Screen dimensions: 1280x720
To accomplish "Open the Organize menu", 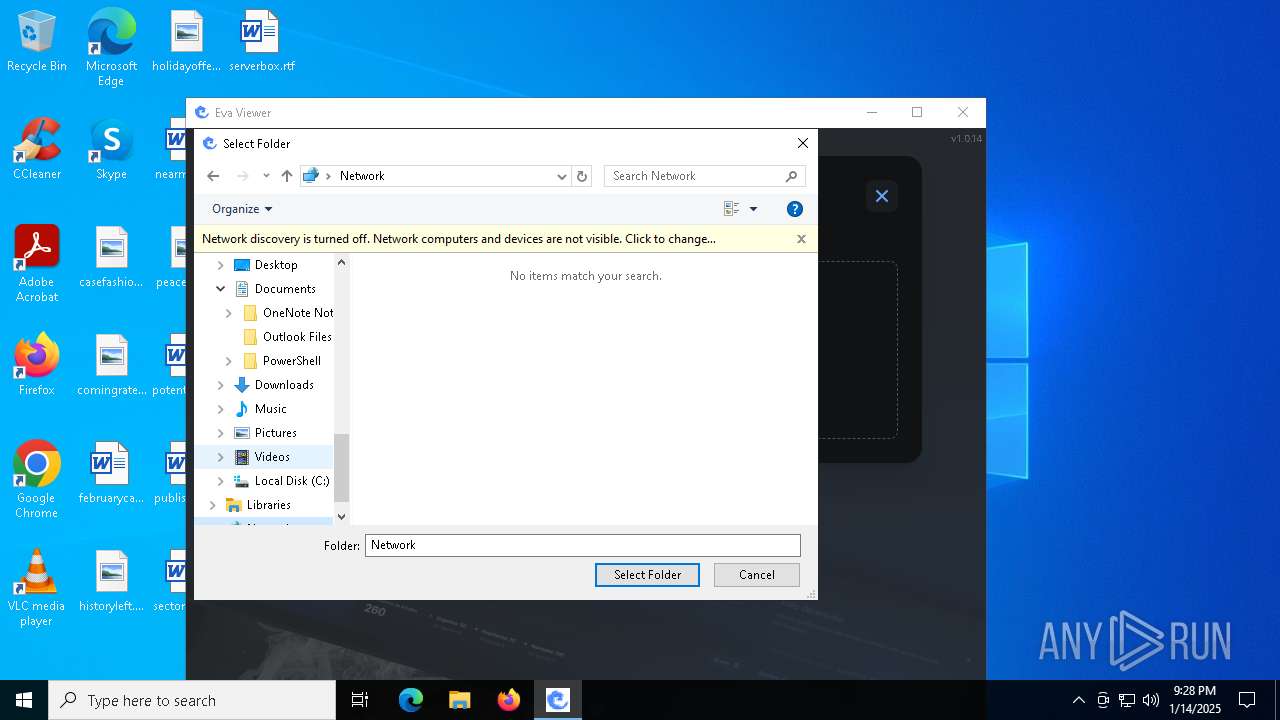I will [x=242, y=209].
